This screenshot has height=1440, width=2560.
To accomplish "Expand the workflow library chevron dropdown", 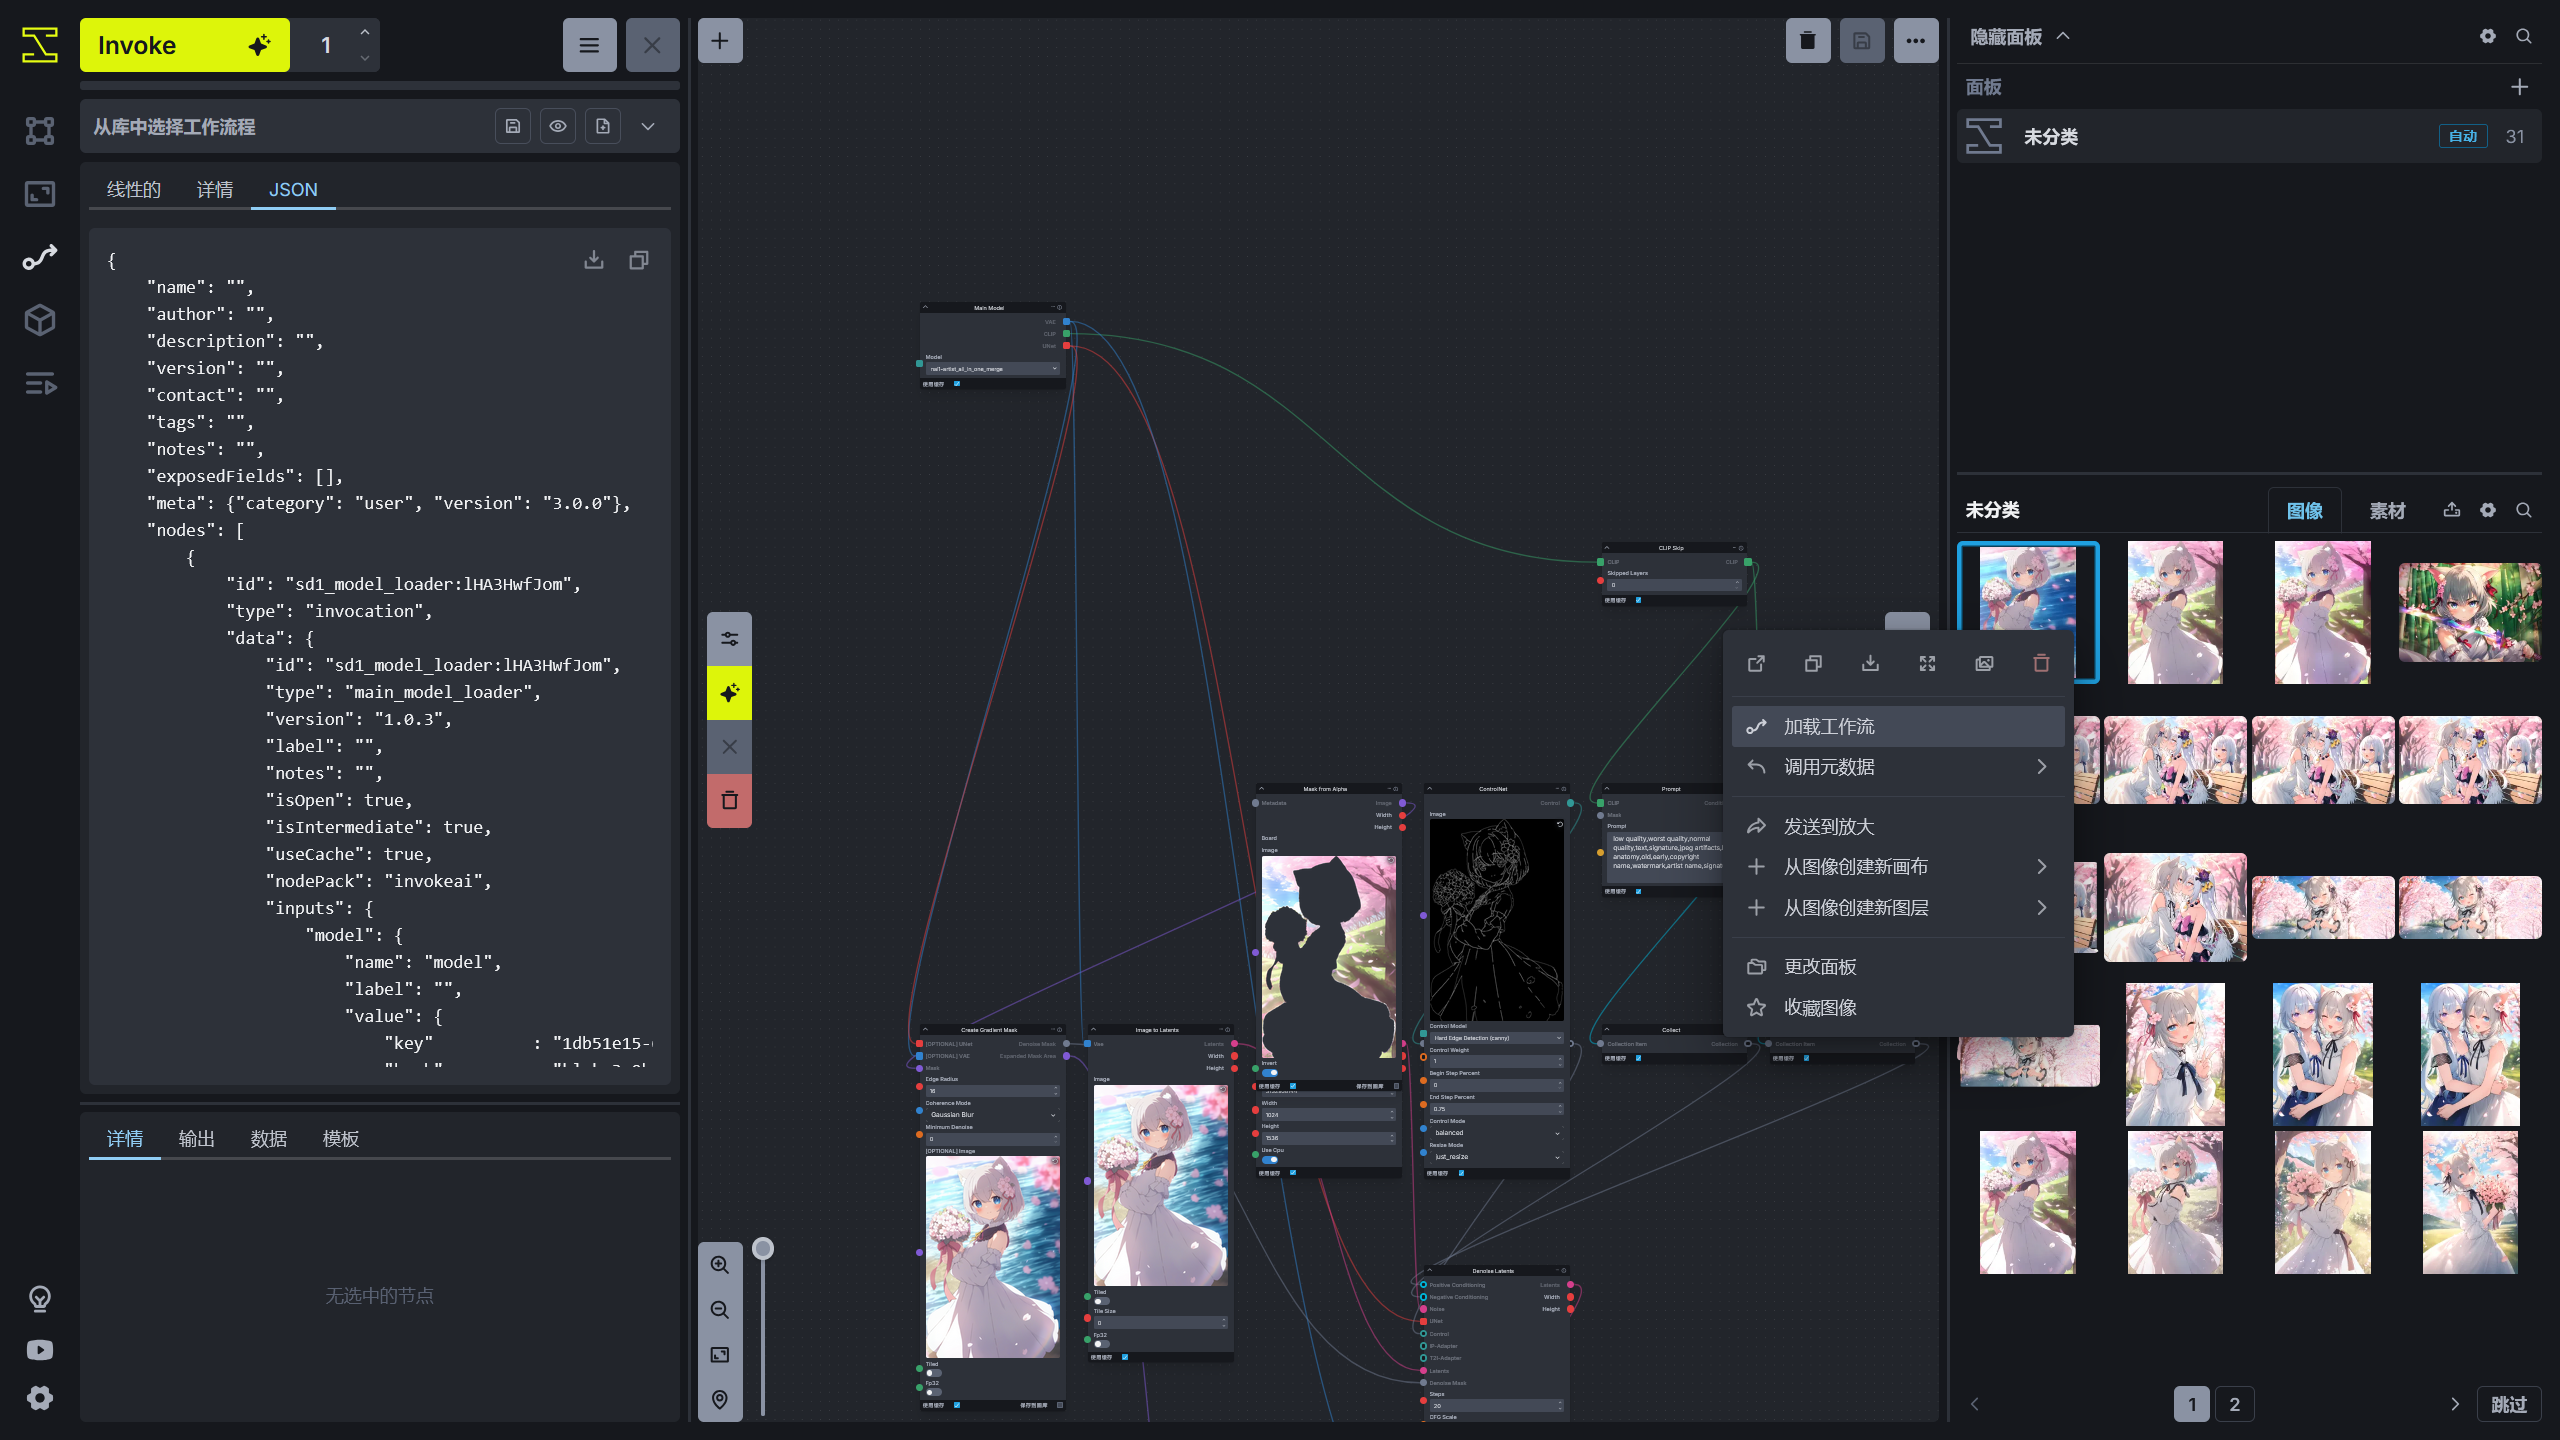I will pyautogui.click(x=648, y=126).
